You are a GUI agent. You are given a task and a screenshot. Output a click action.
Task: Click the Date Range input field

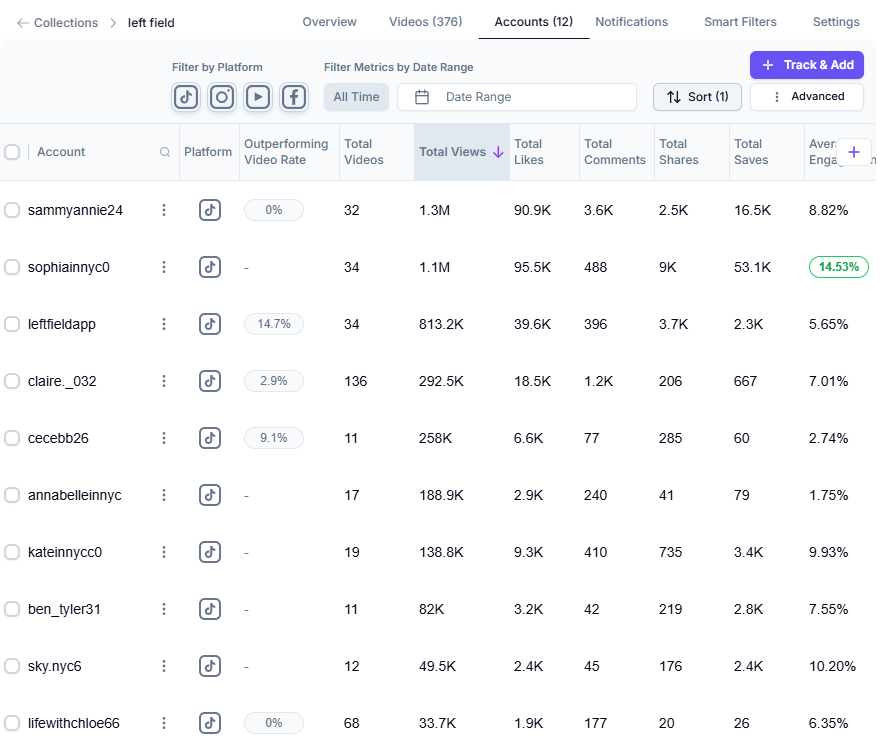pyautogui.click(x=517, y=97)
